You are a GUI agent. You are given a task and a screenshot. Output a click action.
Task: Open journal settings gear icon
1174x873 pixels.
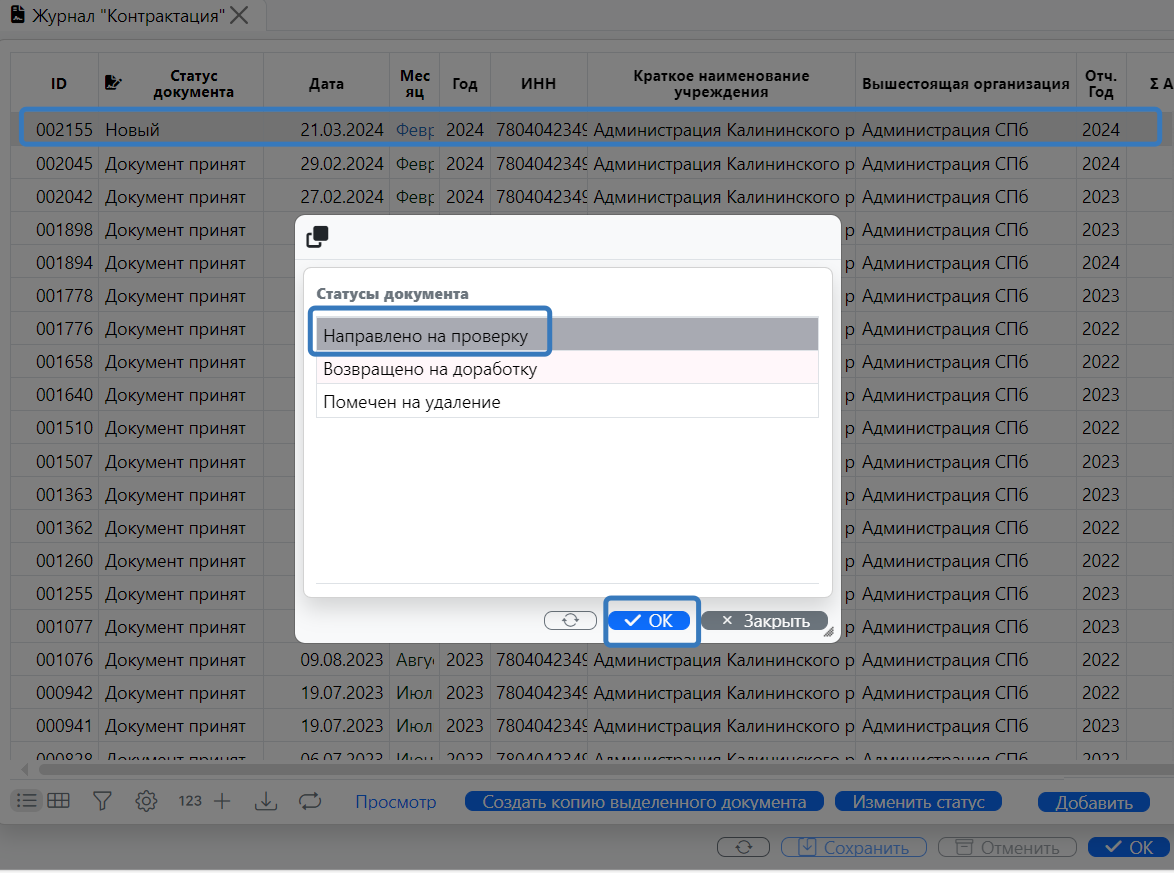coord(147,801)
